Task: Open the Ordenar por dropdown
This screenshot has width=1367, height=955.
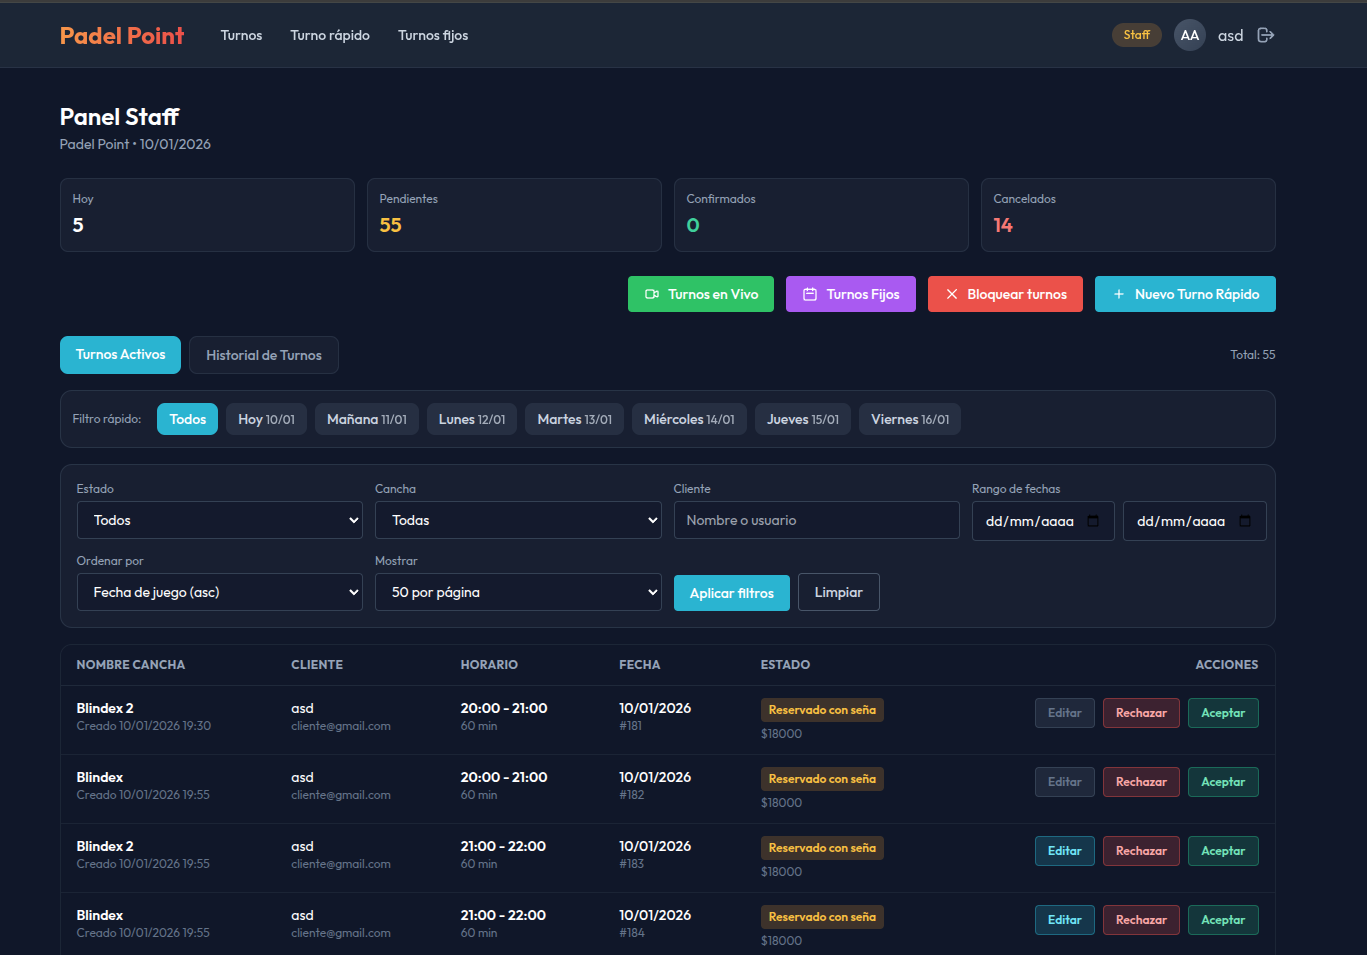Action: [219, 592]
